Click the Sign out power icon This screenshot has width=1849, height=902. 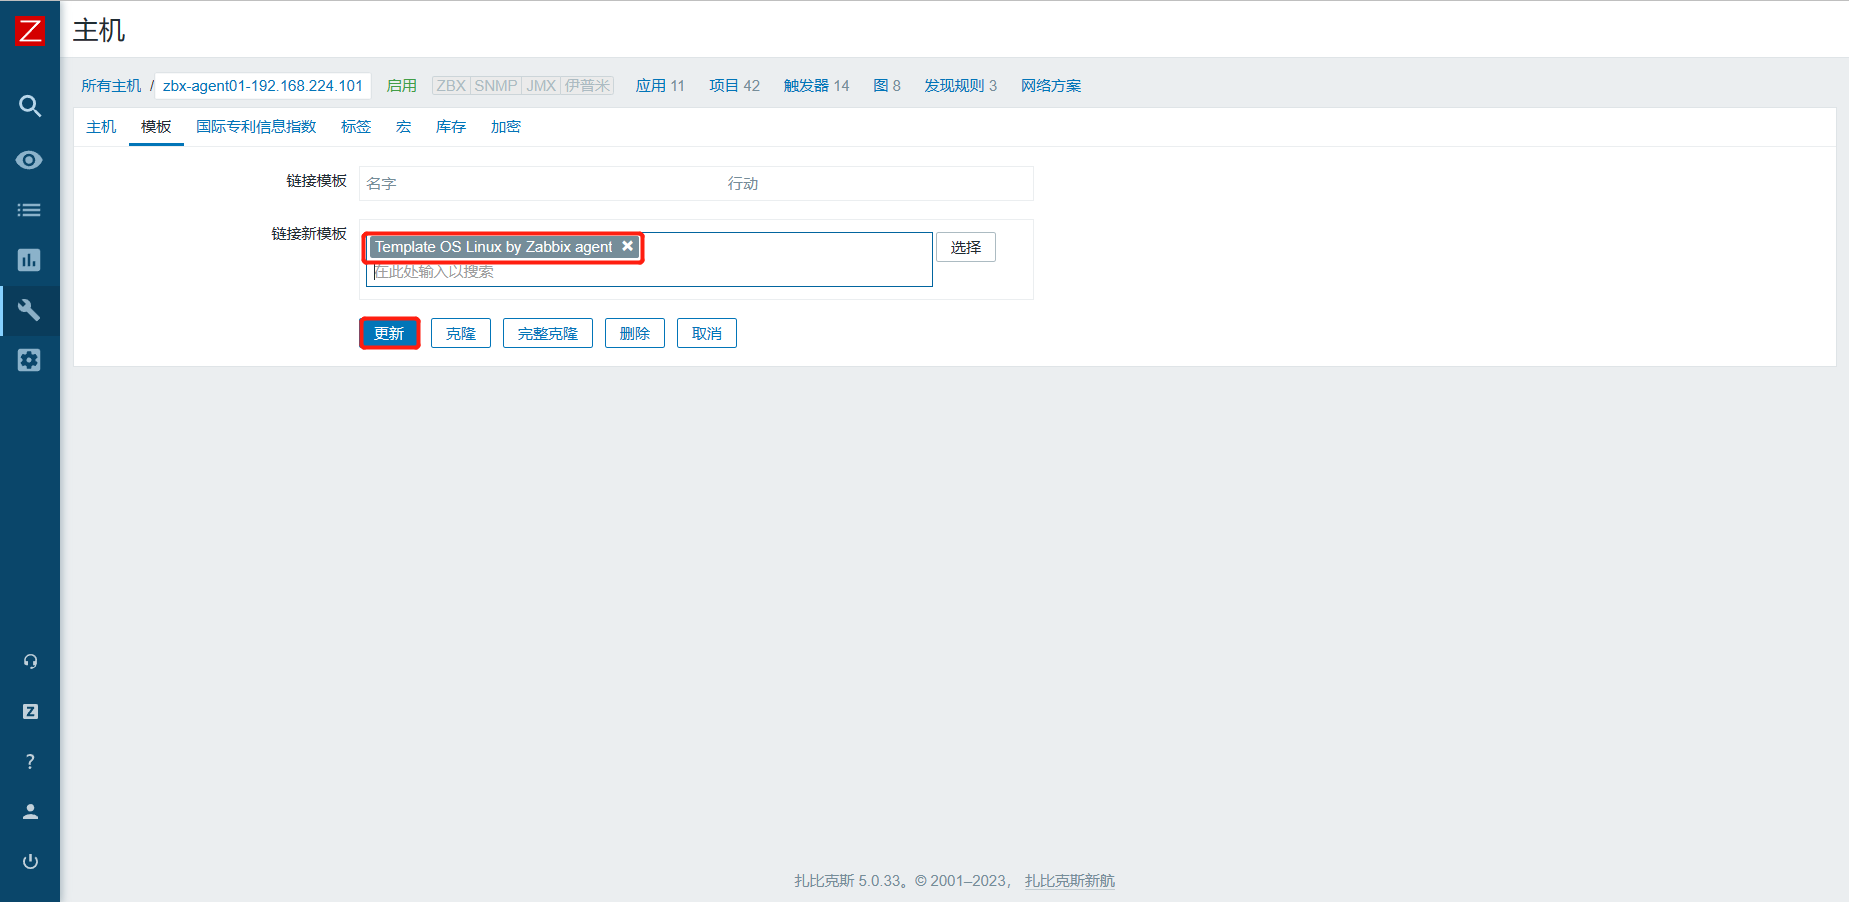[x=30, y=861]
